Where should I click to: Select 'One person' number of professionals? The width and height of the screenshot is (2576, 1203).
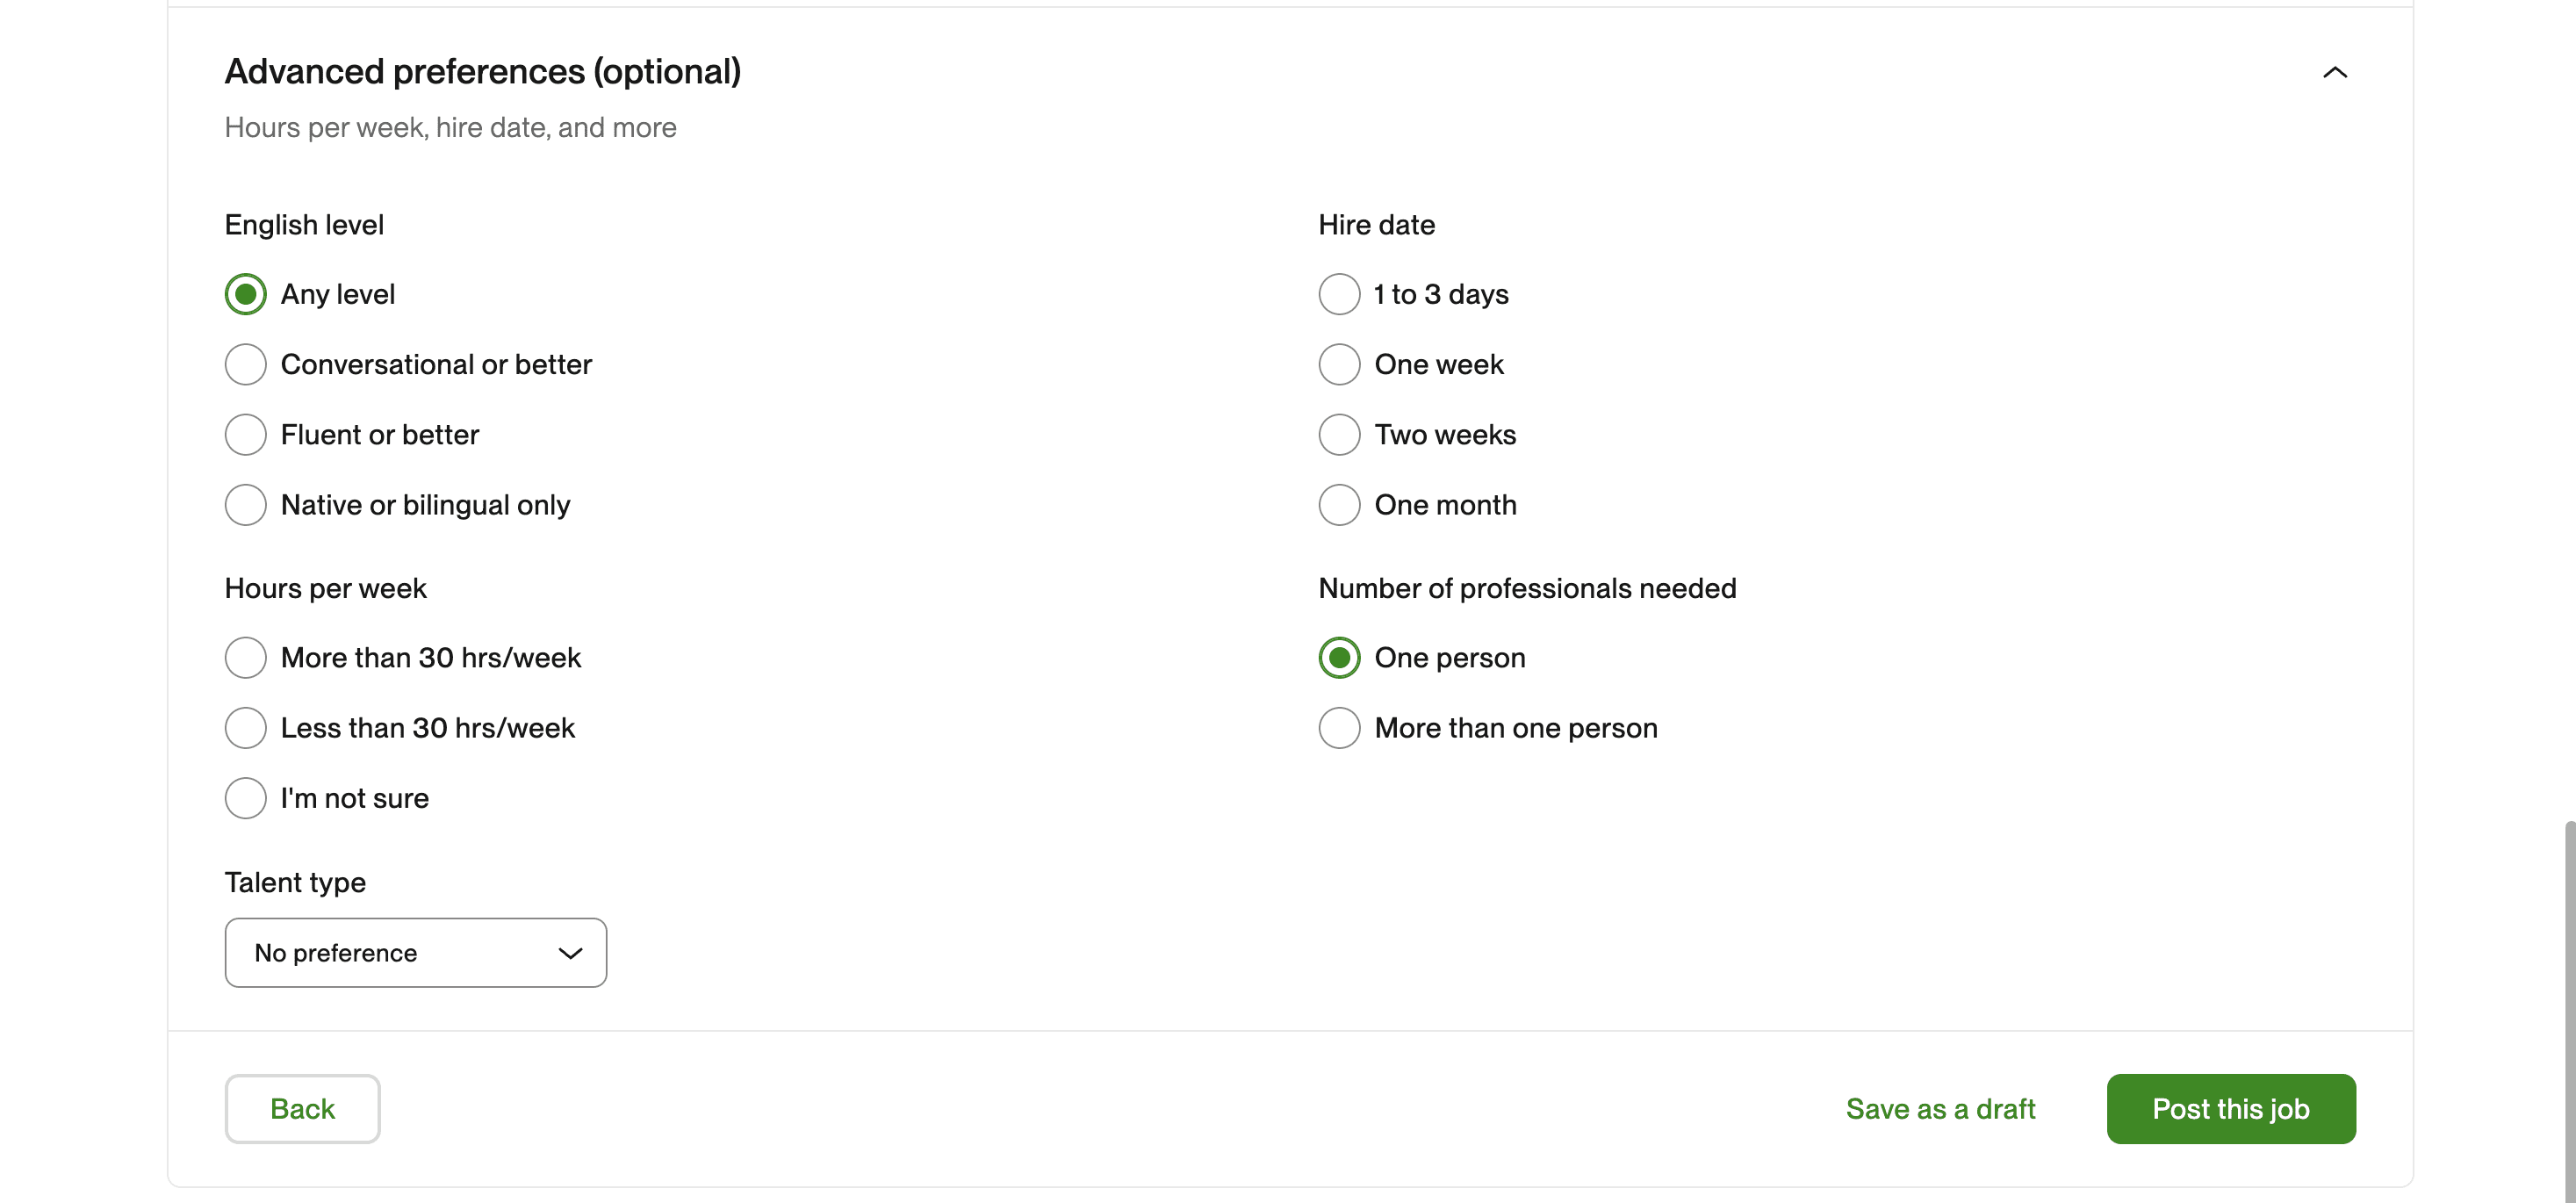1339,658
